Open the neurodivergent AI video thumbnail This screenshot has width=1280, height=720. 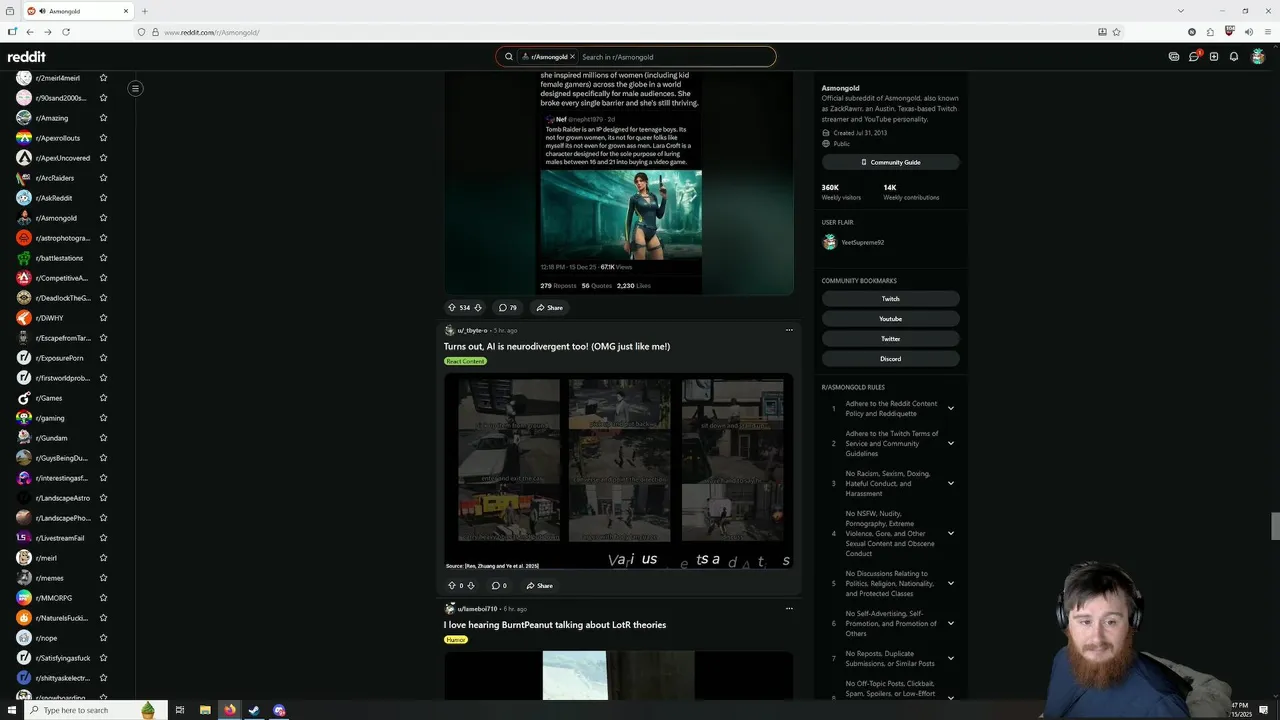[x=619, y=472]
